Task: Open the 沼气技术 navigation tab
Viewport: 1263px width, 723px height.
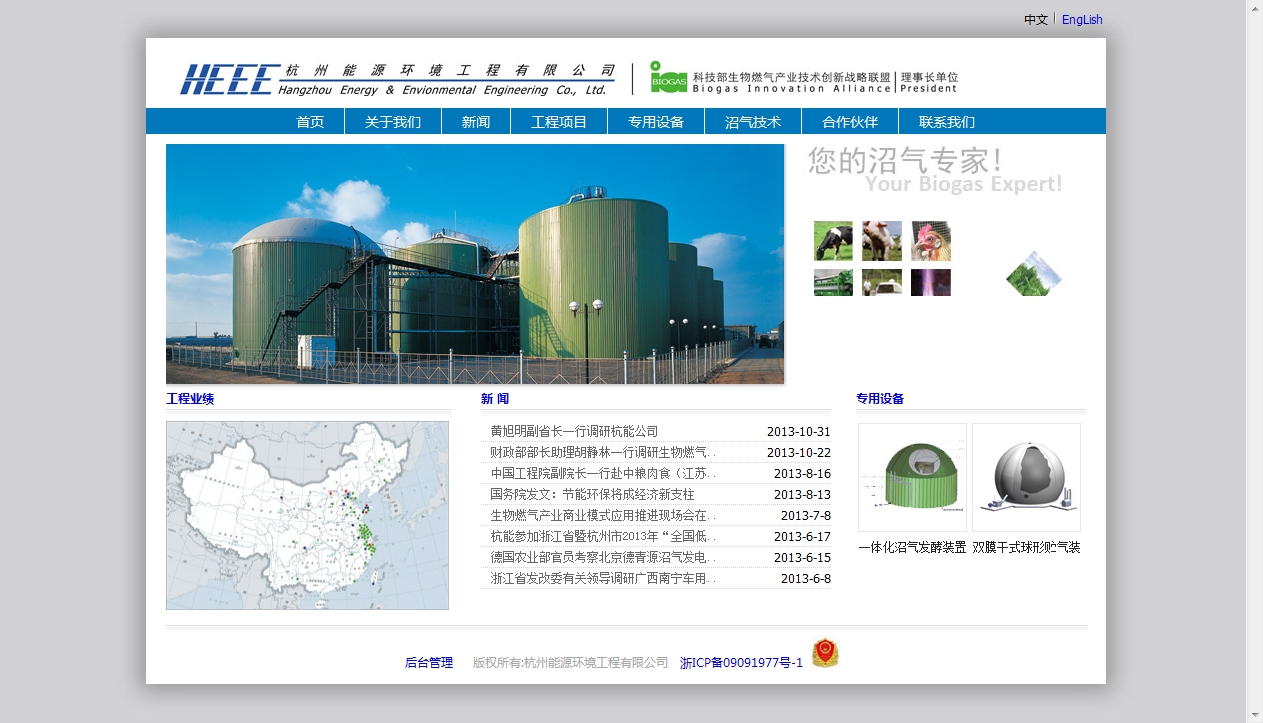Action: coord(753,122)
